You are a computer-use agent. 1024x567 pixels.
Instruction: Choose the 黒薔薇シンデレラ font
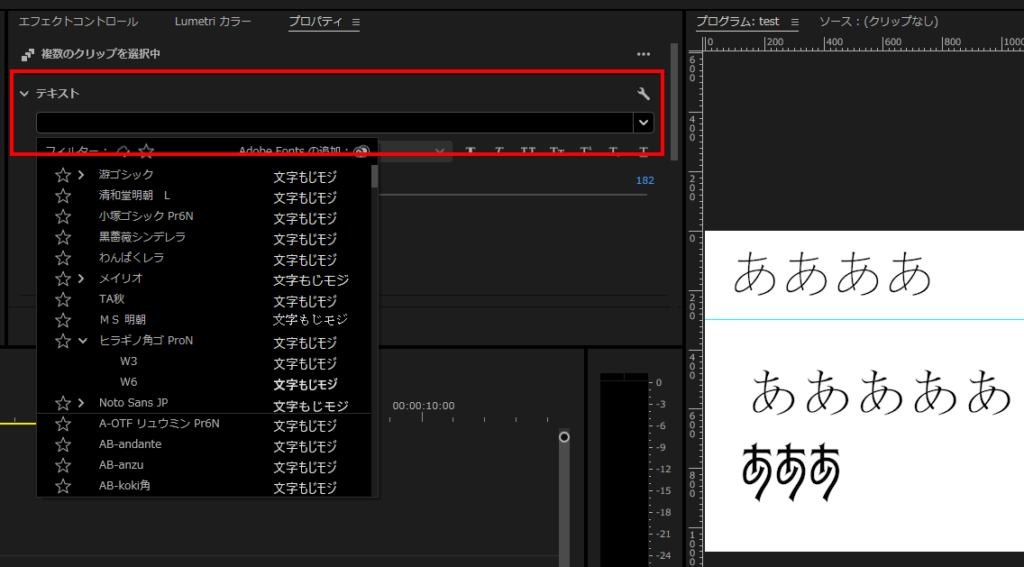point(142,237)
